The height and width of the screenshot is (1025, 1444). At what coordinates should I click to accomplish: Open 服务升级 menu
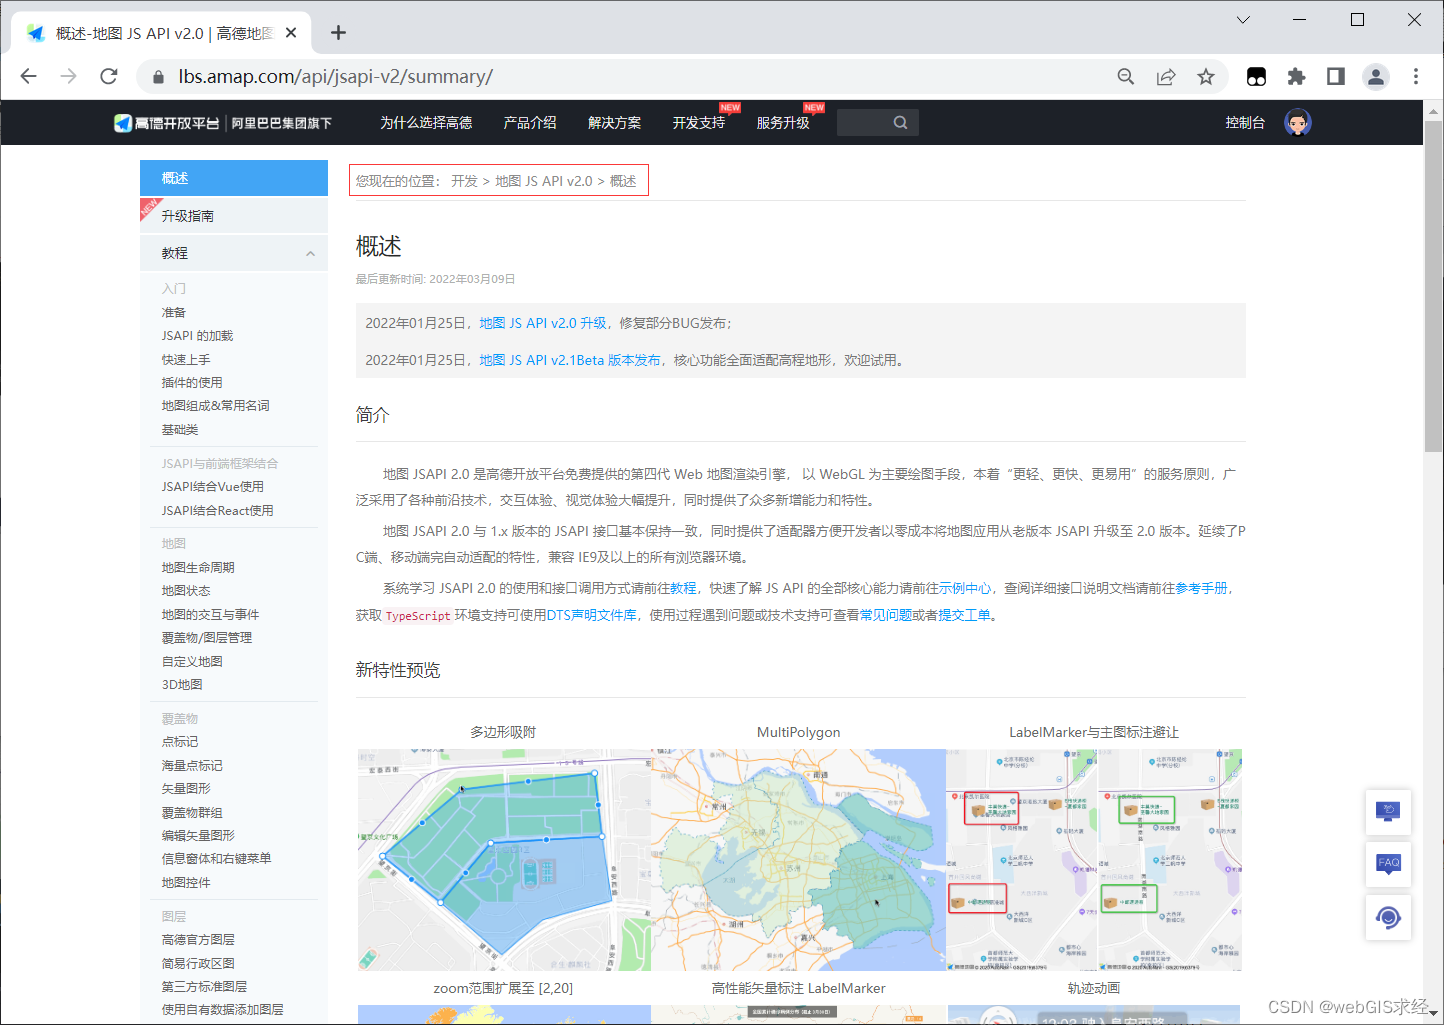pos(783,123)
